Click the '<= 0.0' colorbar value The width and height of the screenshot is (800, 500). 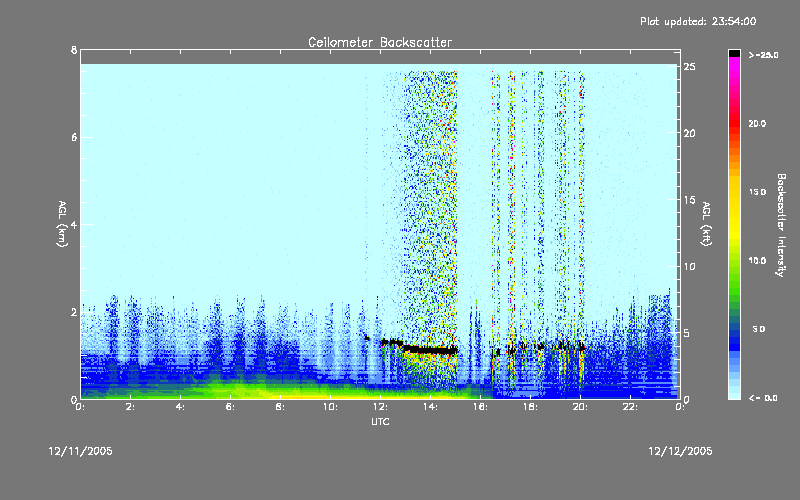(763, 398)
